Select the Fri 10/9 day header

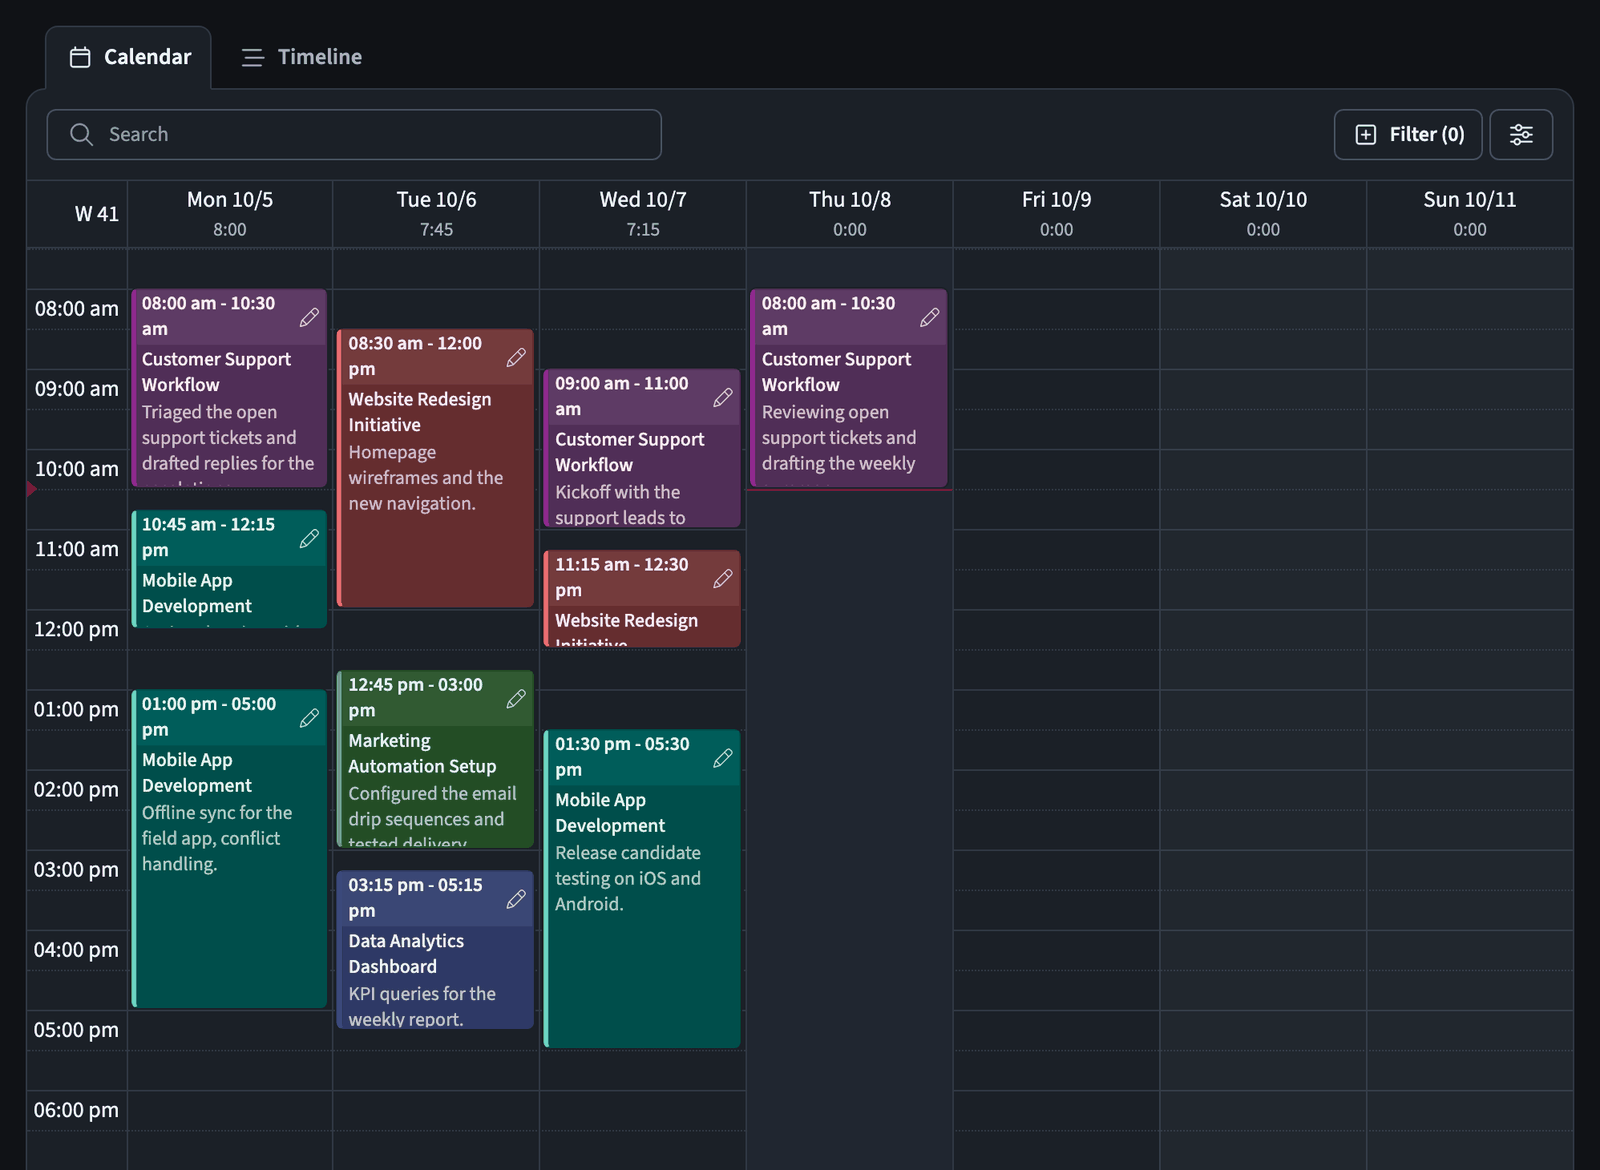click(x=1057, y=213)
